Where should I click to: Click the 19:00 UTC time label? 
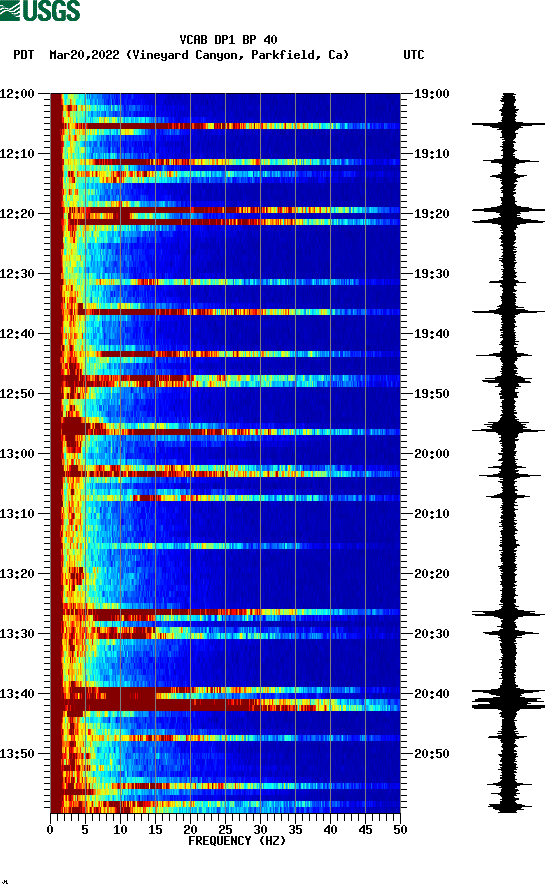[431, 93]
